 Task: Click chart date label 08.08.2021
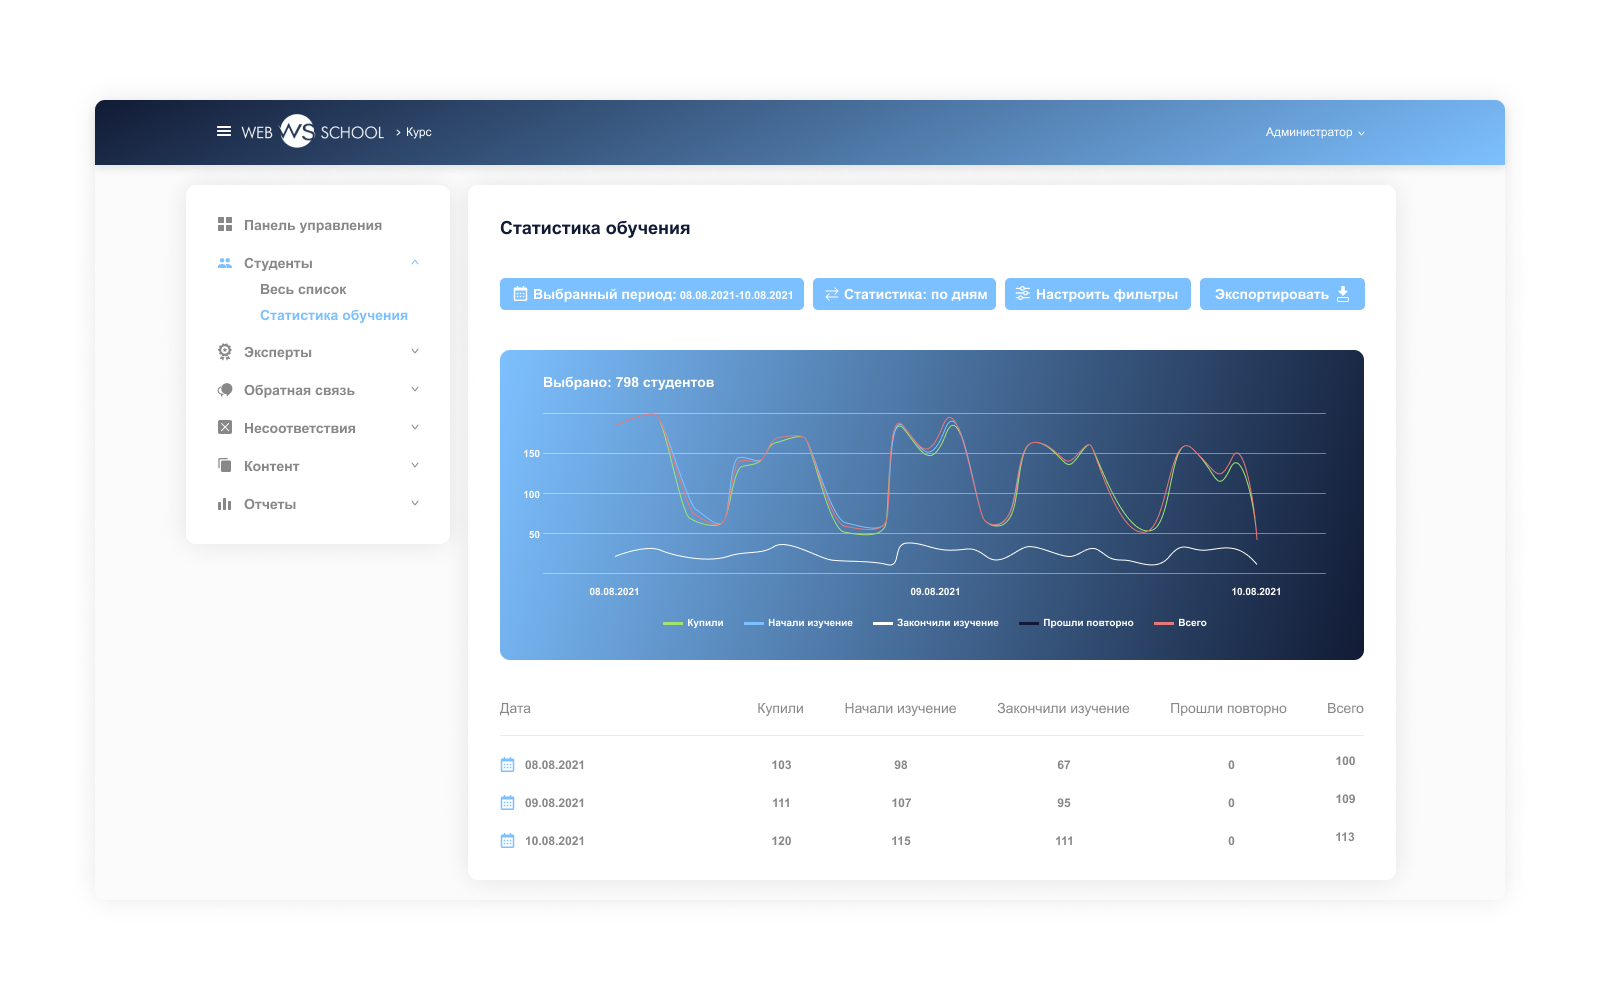[x=614, y=592]
